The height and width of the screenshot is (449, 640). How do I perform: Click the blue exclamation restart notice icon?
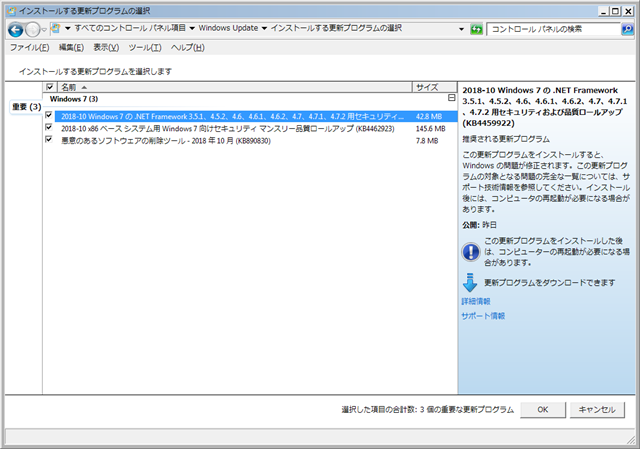pyautogui.click(x=470, y=251)
